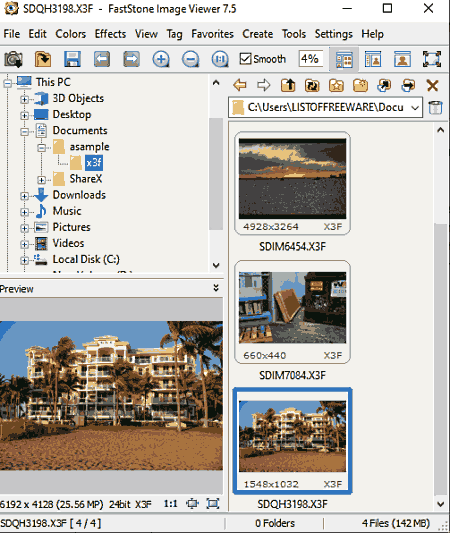The width and height of the screenshot is (450, 533).
Task: Expand the Downloads tree node
Action: pyautogui.click(x=24, y=196)
